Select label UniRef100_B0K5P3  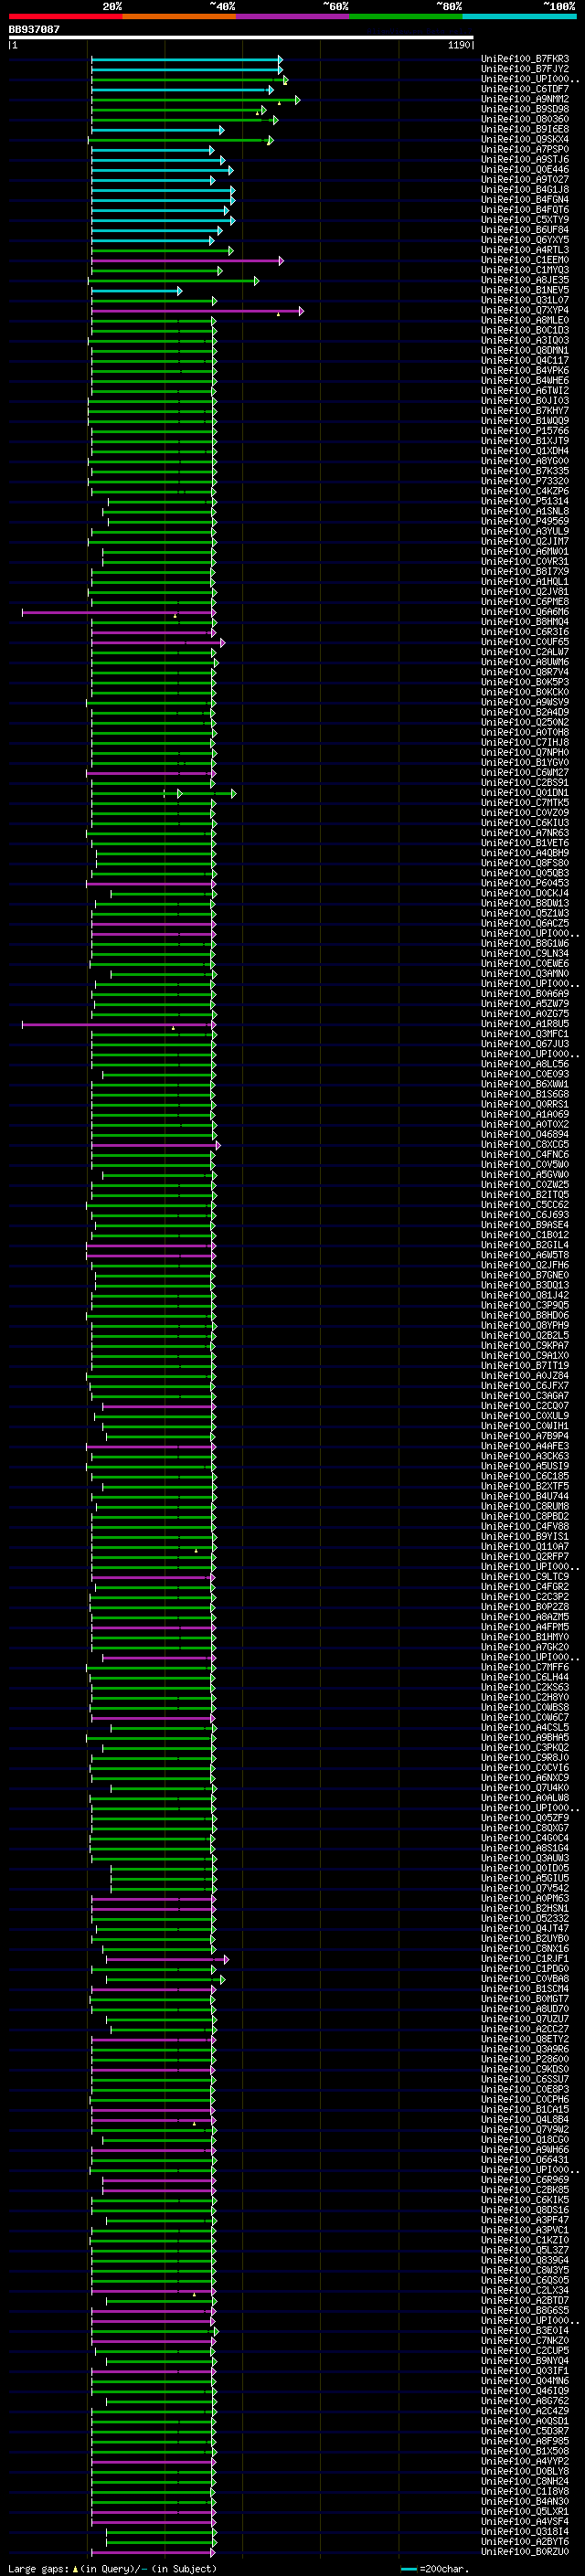(x=525, y=682)
